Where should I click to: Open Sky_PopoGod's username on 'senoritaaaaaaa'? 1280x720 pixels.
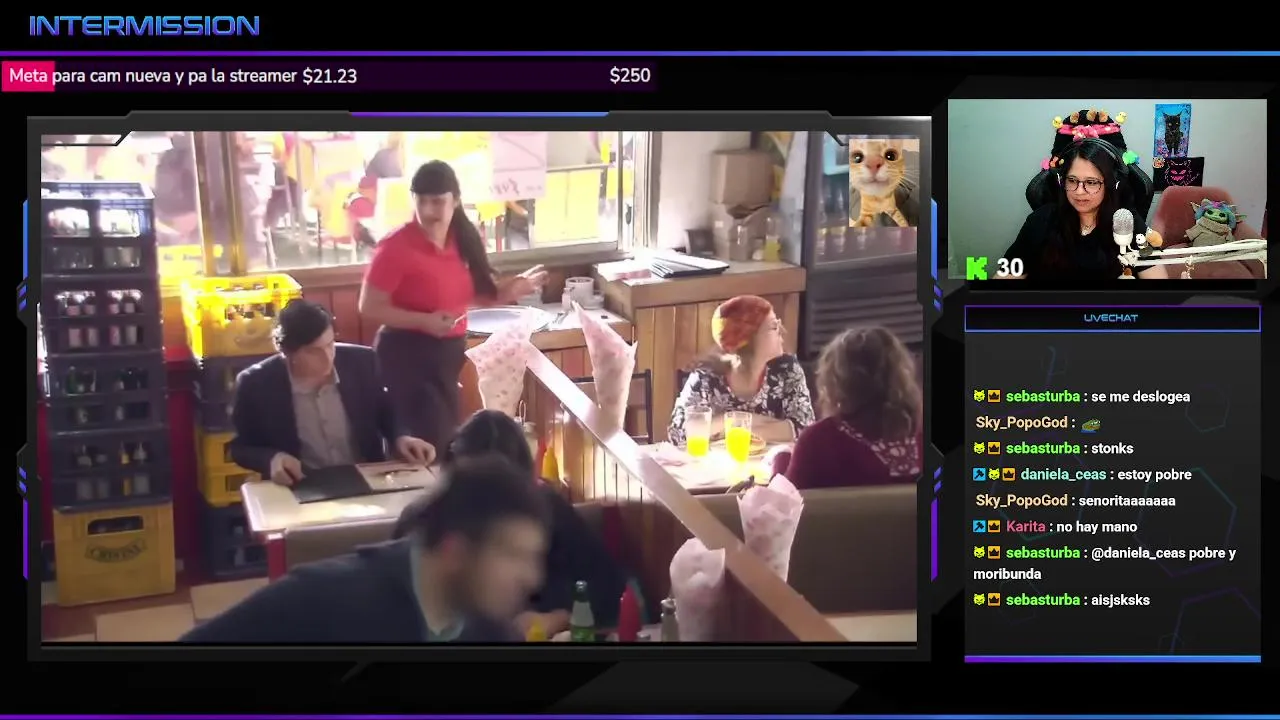point(1021,501)
